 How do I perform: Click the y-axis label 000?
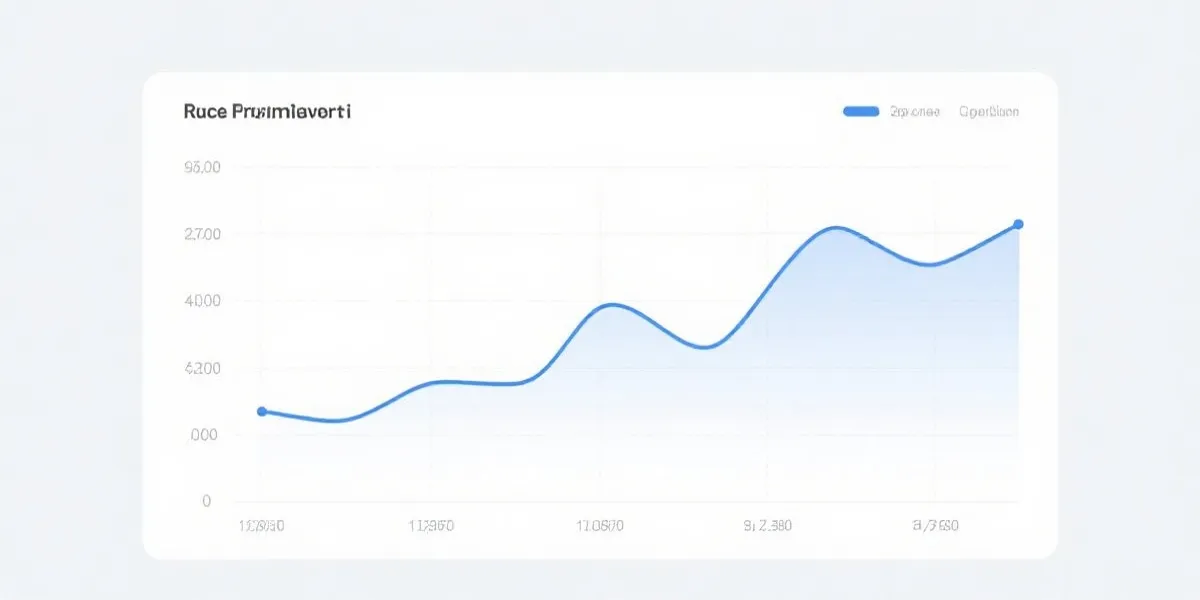point(203,435)
